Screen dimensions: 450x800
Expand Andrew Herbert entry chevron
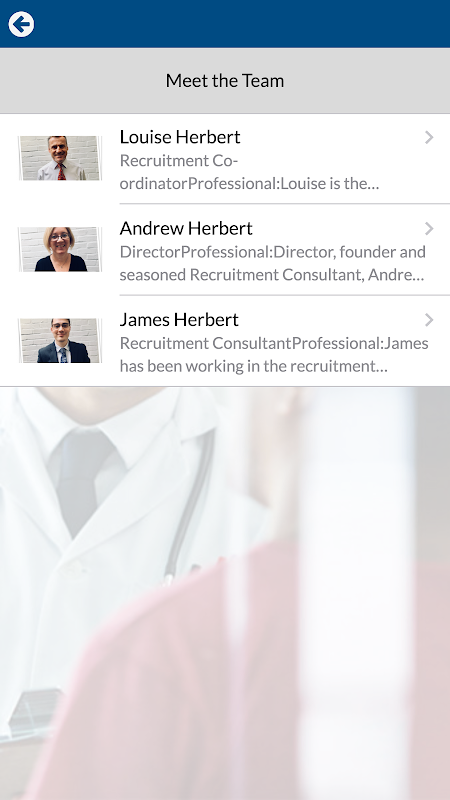click(429, 229)
